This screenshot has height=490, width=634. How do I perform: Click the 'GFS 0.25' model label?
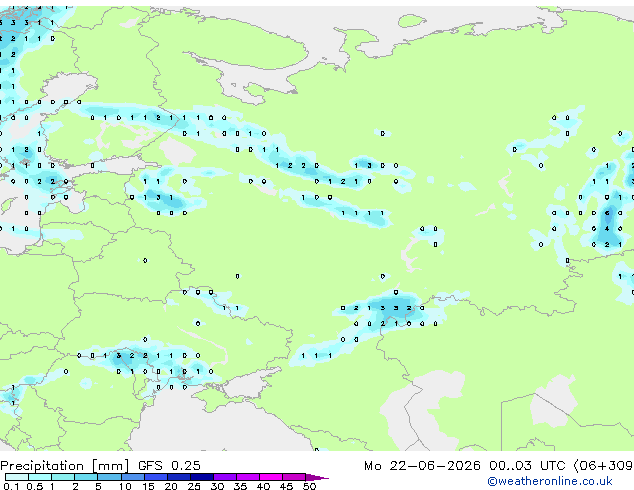tap(169, 466)
